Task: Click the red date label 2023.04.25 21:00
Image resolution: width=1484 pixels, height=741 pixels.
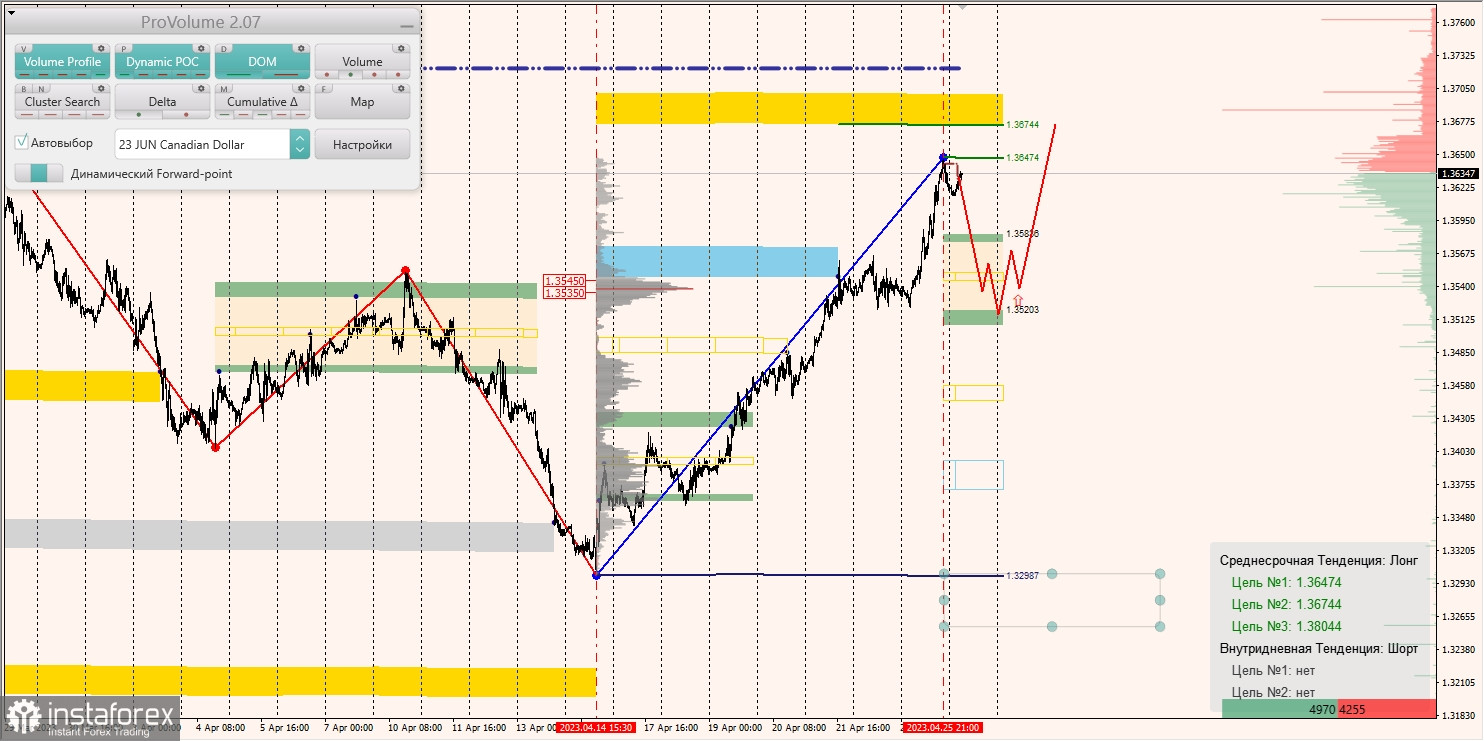Action: click(x=943, y=728)
